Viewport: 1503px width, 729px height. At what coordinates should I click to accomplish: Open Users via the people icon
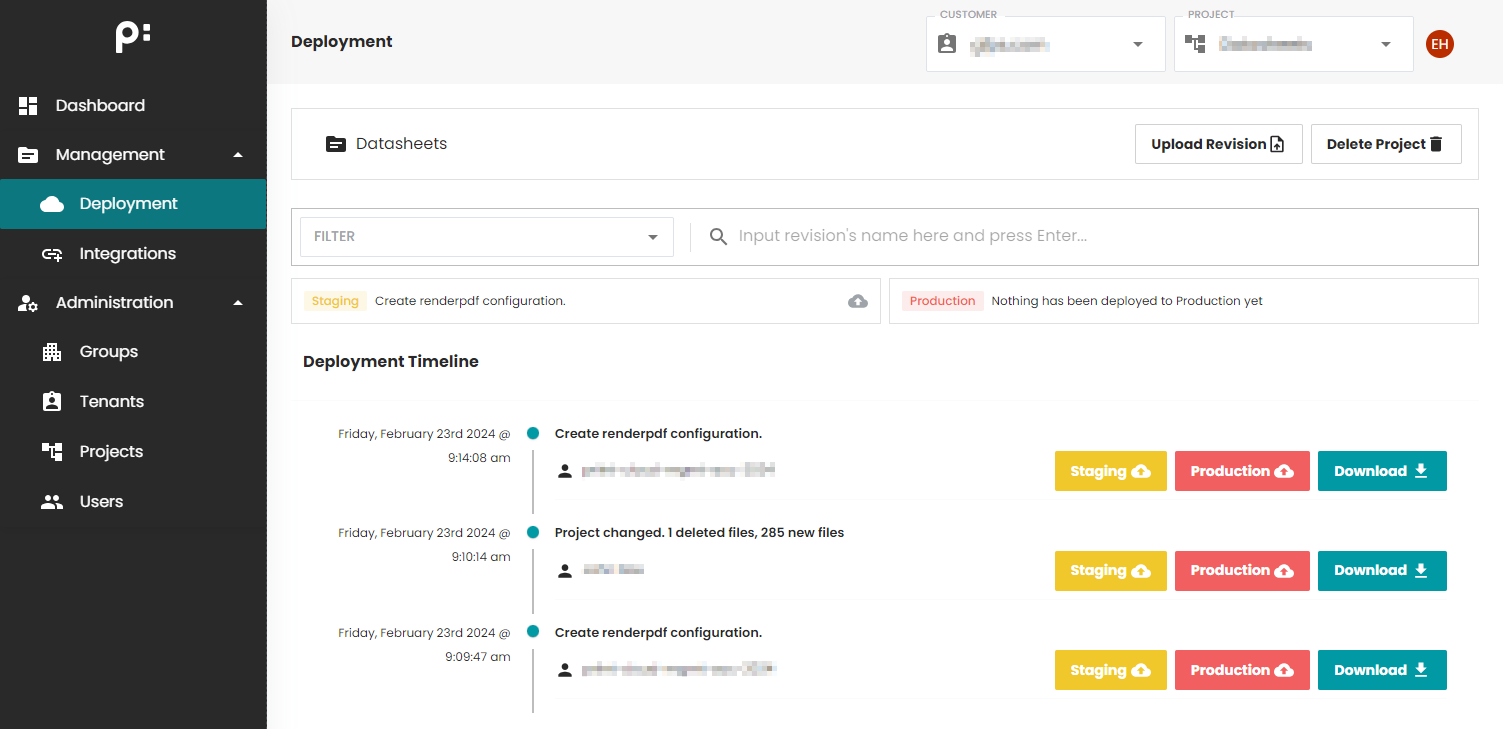tap(52, 501)
